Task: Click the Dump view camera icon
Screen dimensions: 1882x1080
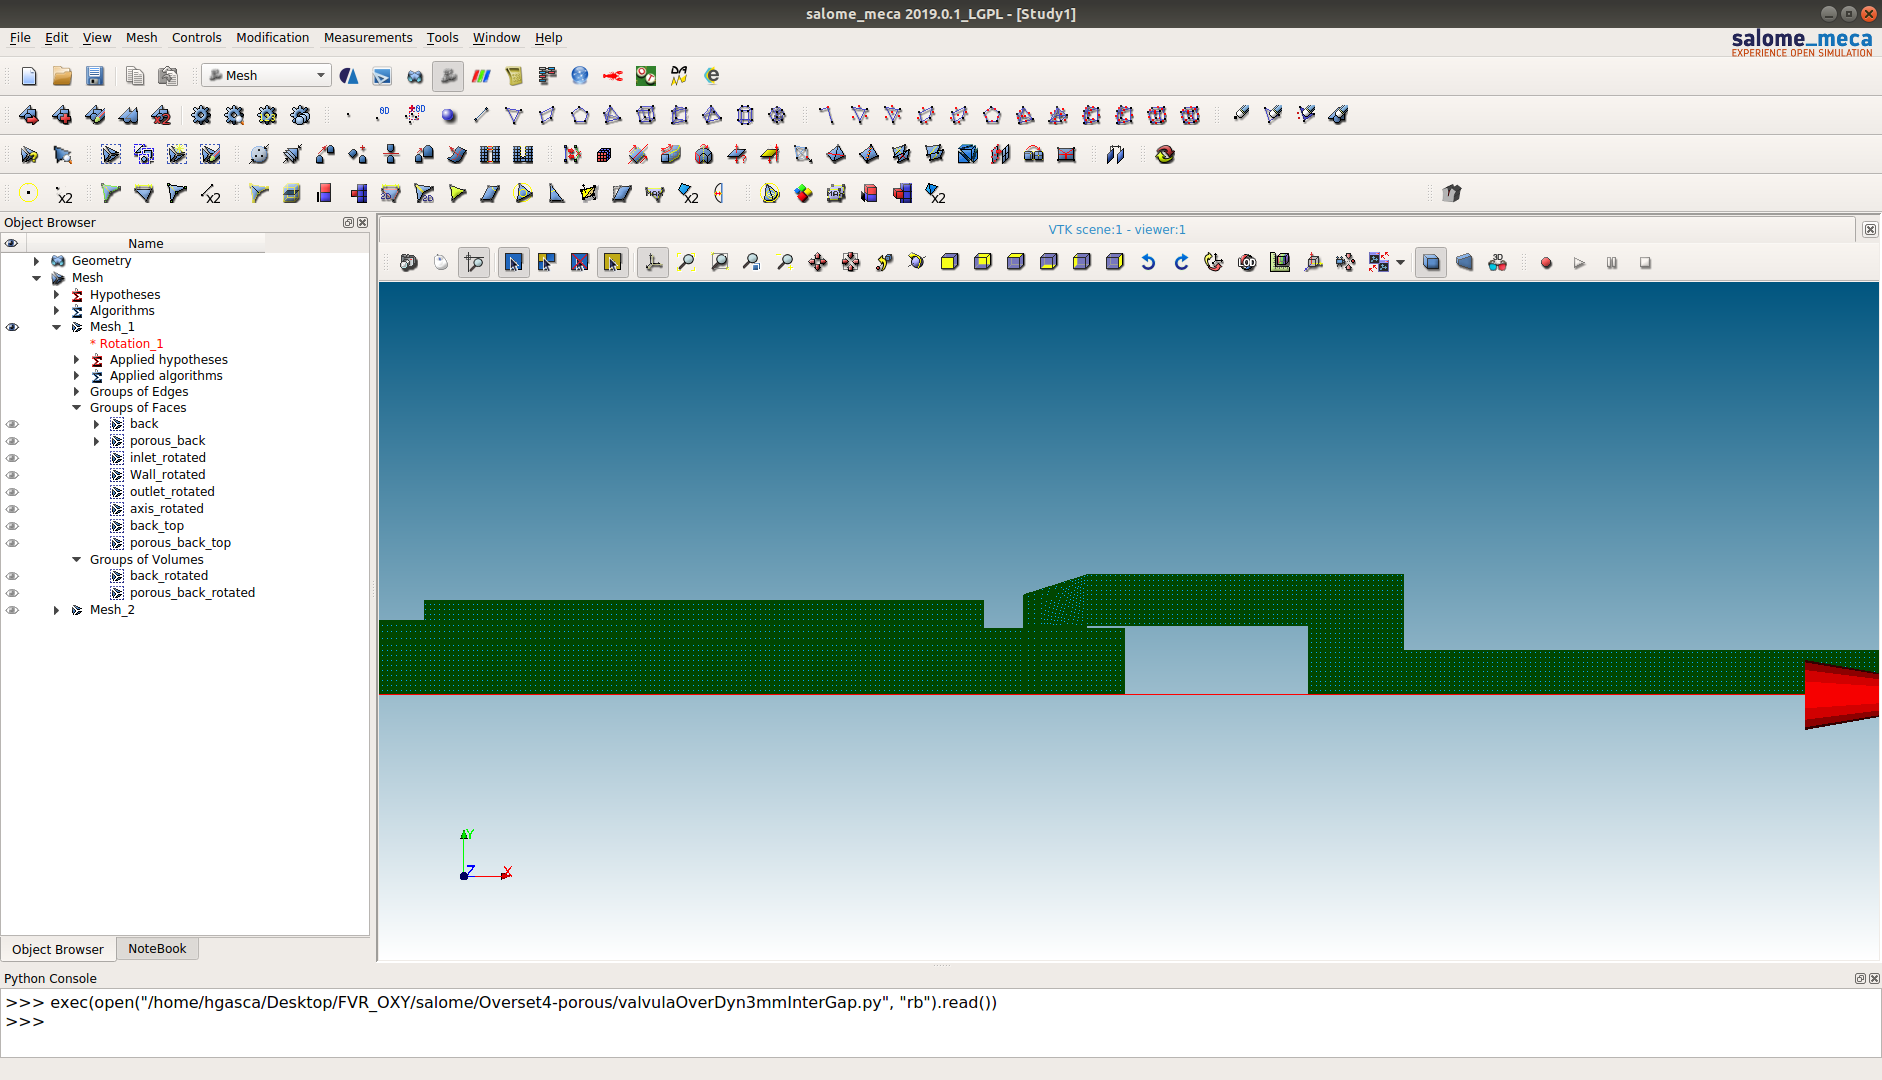Action: click(408, 263)
